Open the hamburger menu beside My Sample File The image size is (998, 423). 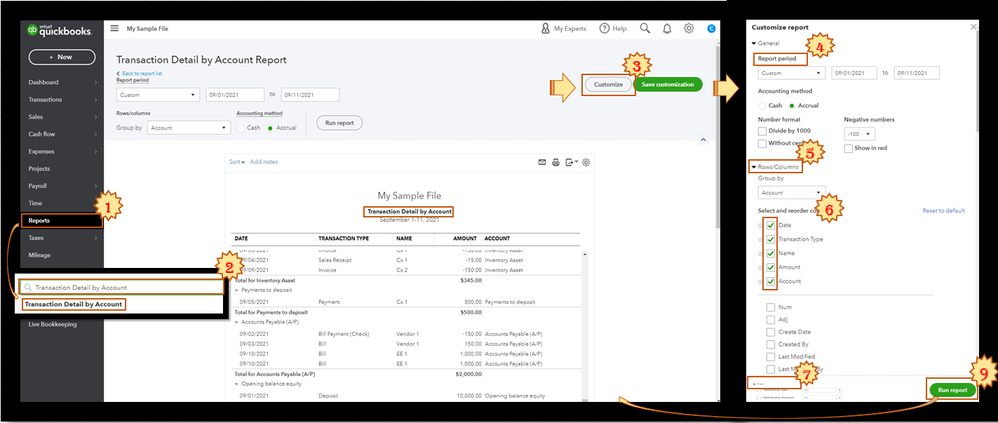[115, 28]
